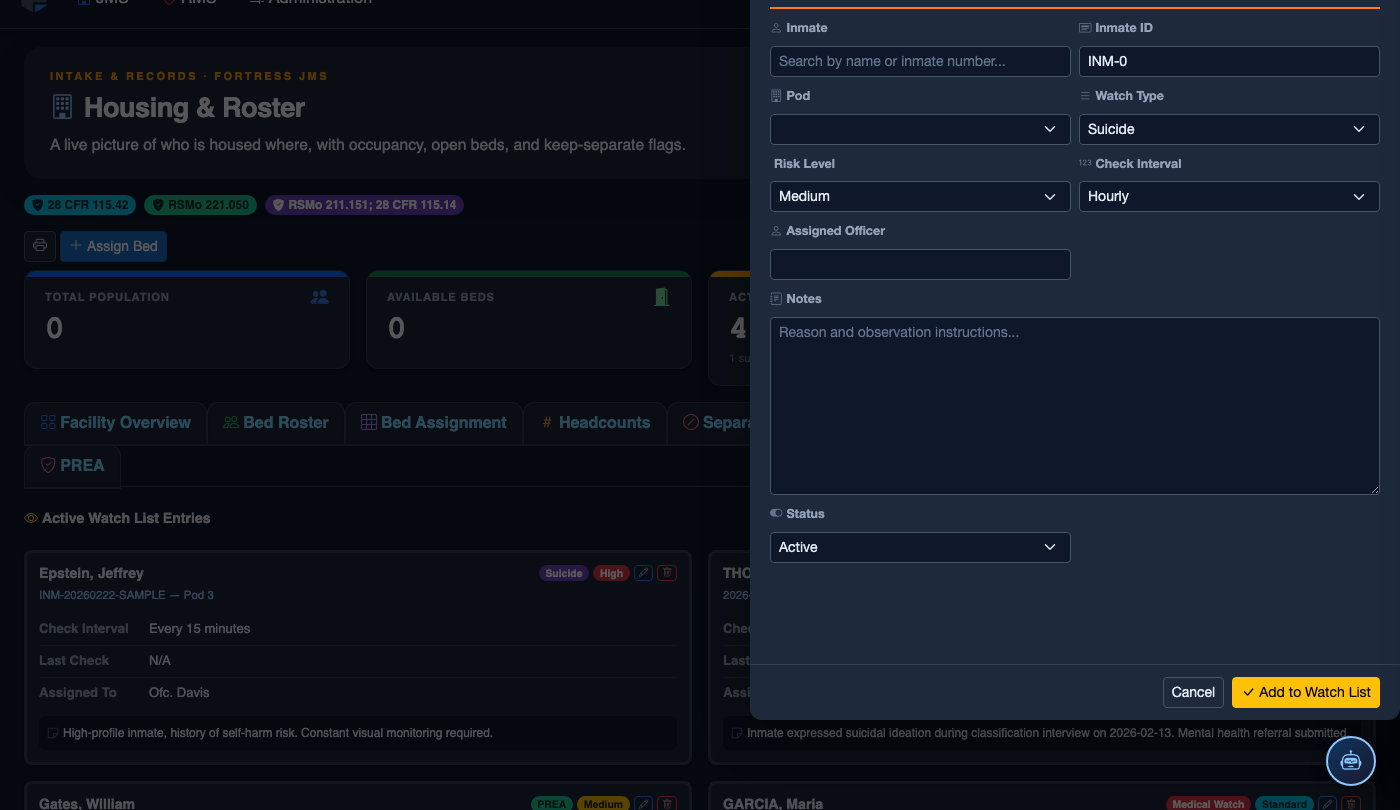The height and width of the screenshot is (810, 1400).
Task: Click the RSMo 221.050 badge
Action: click(200, 205)
